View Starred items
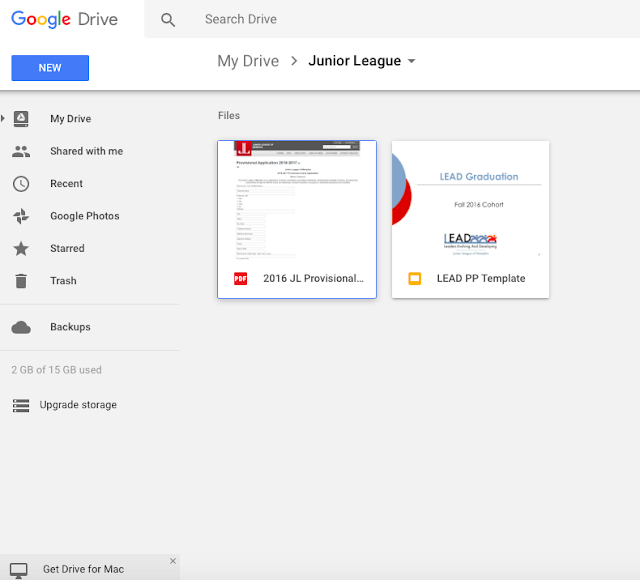The height and width of the screenshot is (580, 640). tap(67, 248)
